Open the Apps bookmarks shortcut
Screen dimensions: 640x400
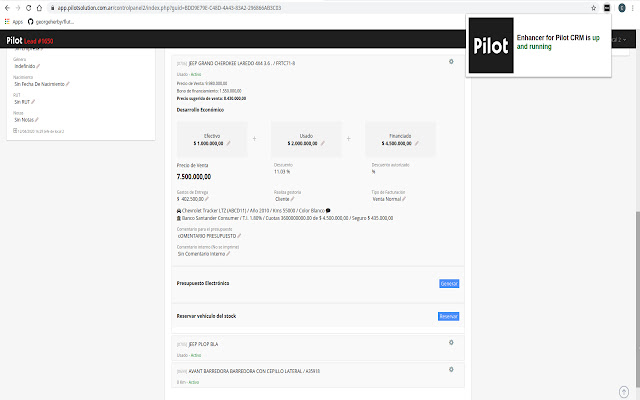click(x=13, y=22)
